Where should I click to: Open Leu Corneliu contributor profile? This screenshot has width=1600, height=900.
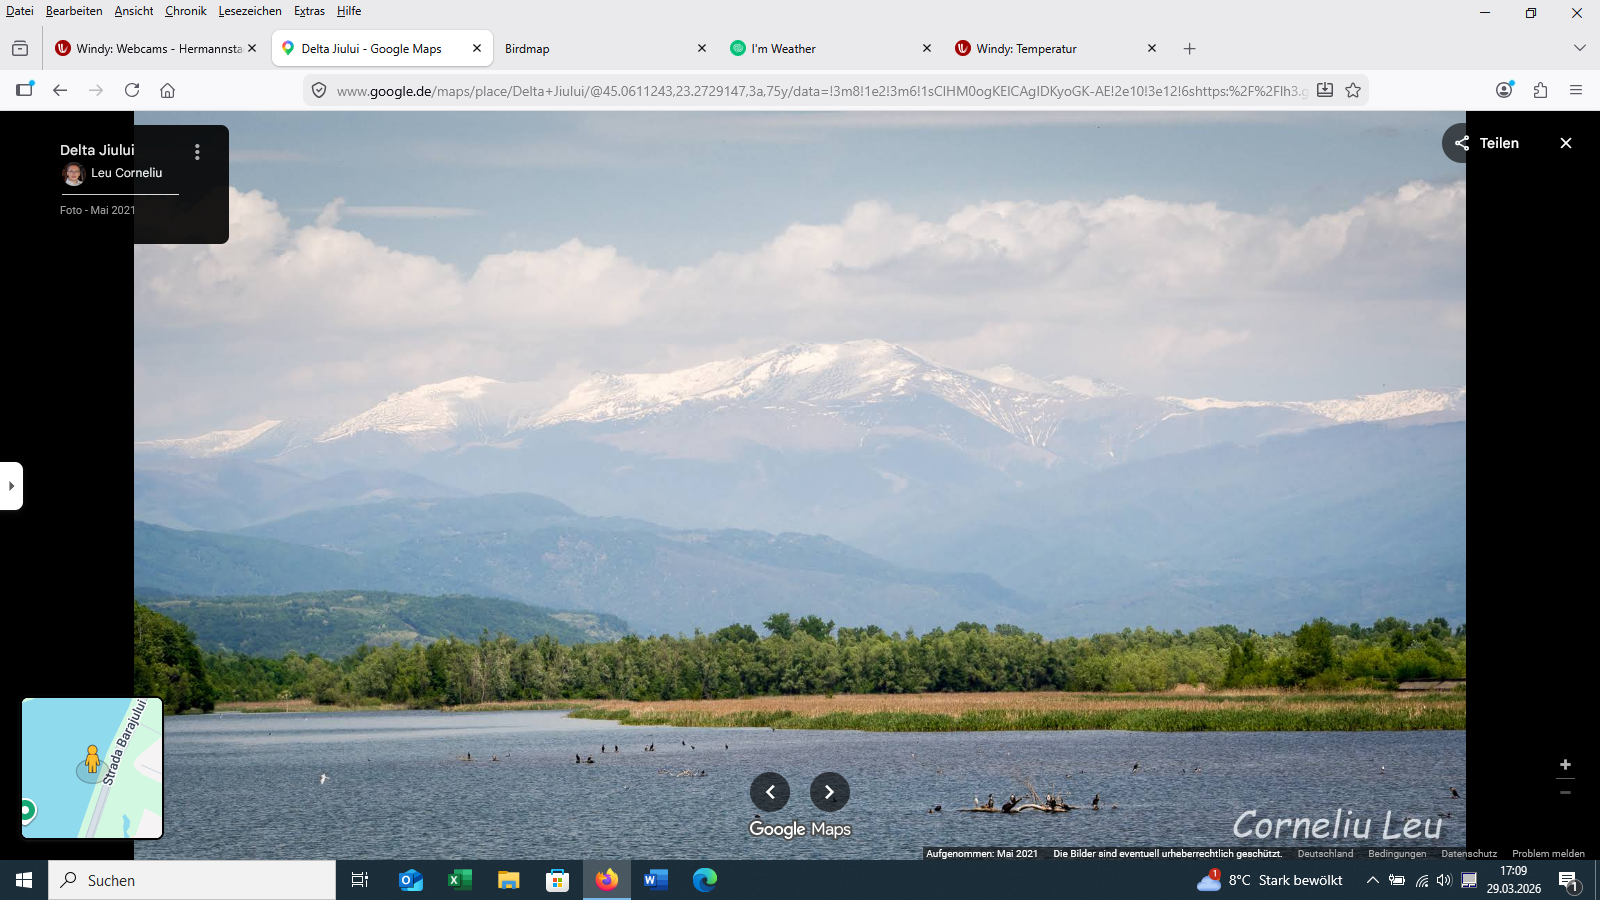point(126,173)
